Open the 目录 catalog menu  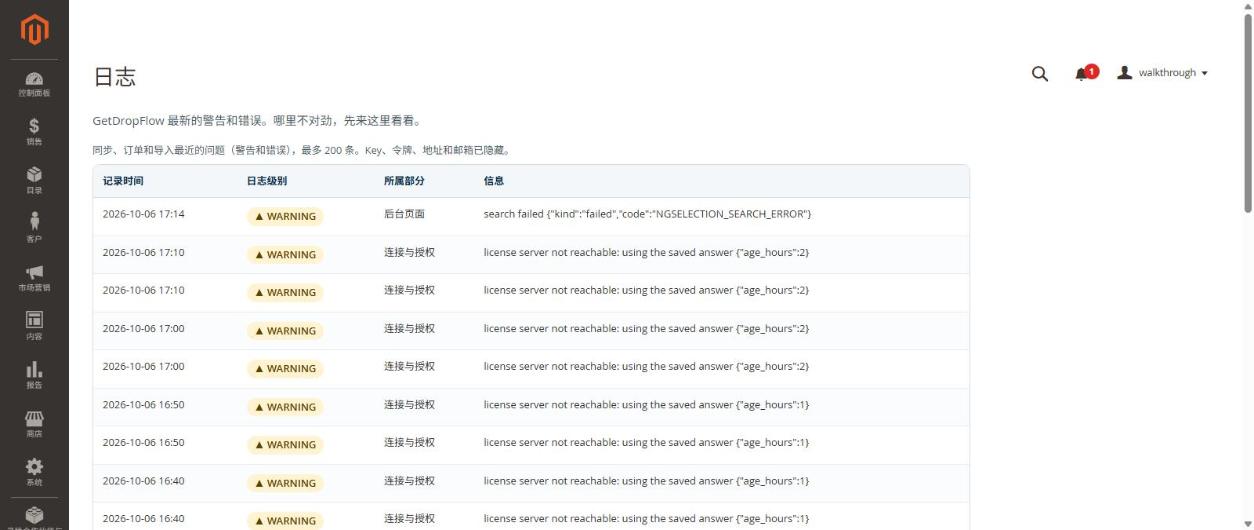[34, 181]
